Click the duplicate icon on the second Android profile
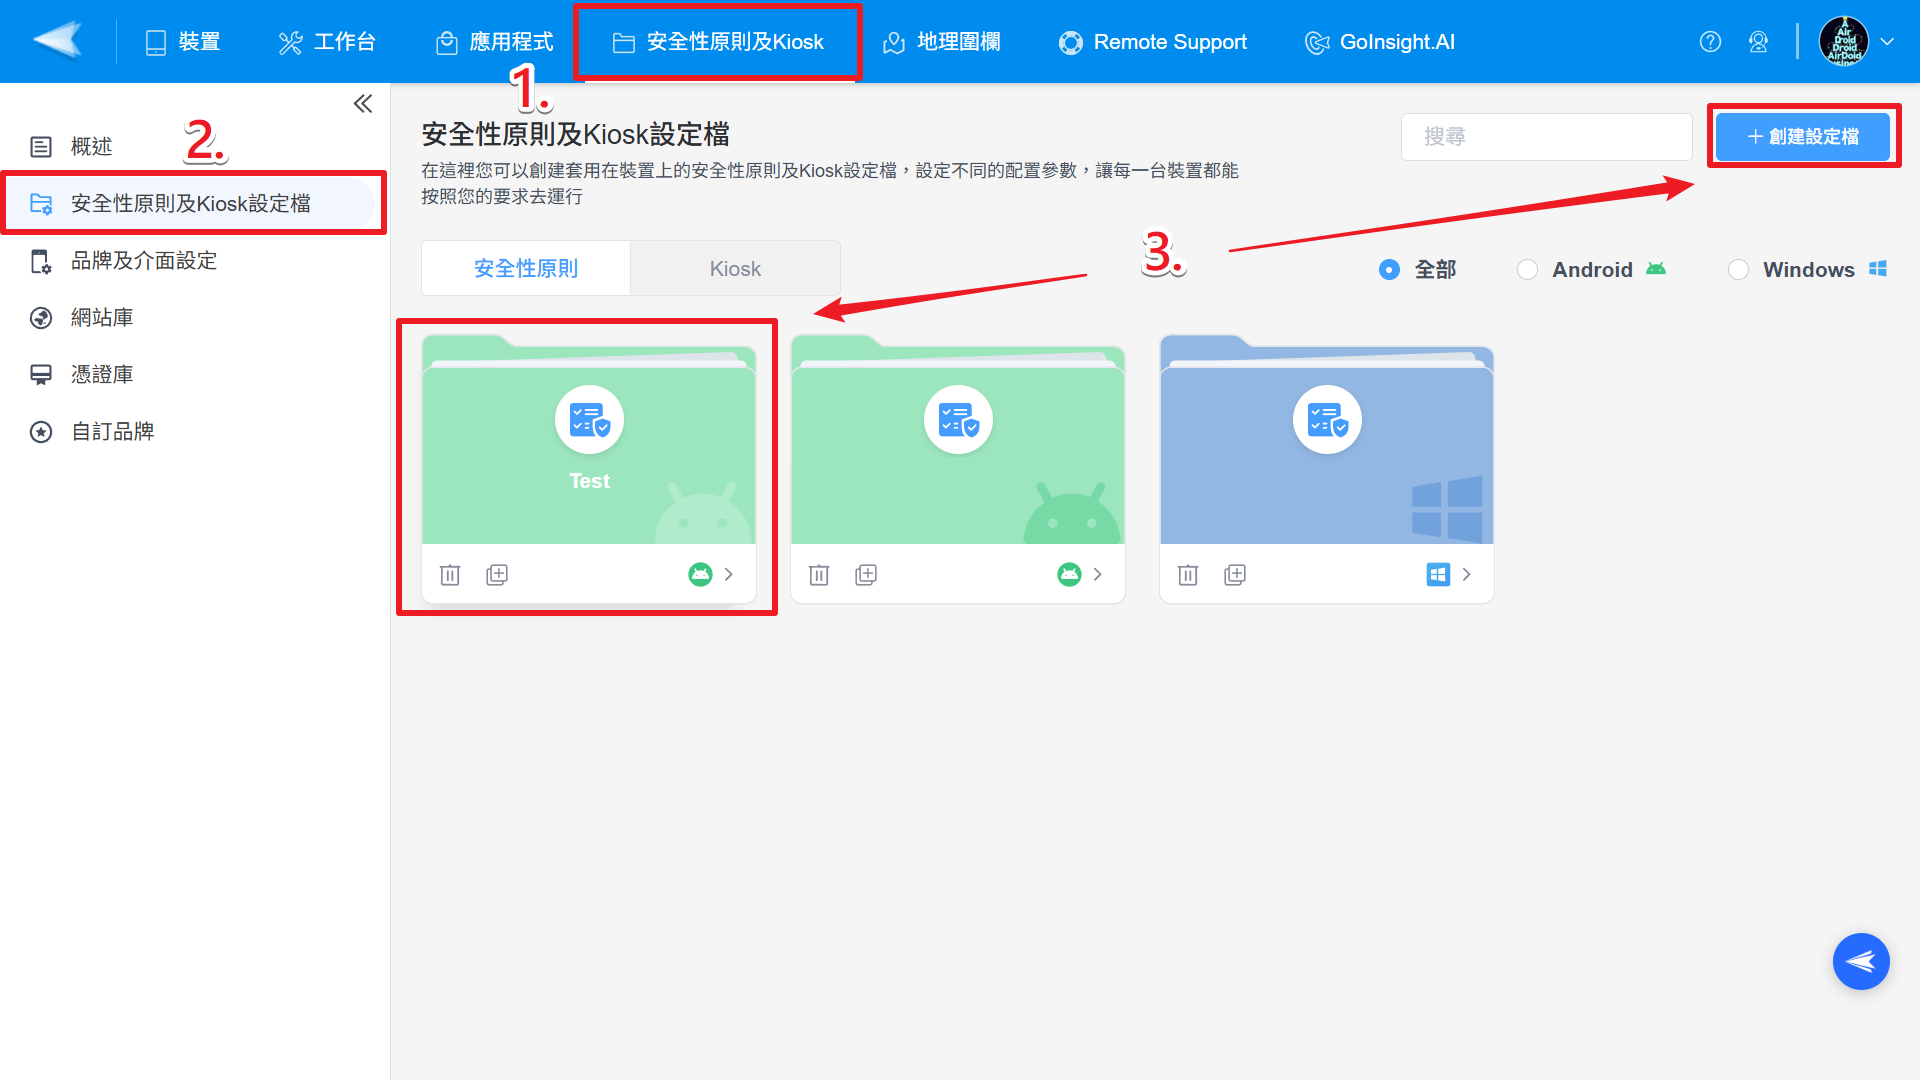The width and height of the screenshot is (1920, 1080). coord(866,575)
